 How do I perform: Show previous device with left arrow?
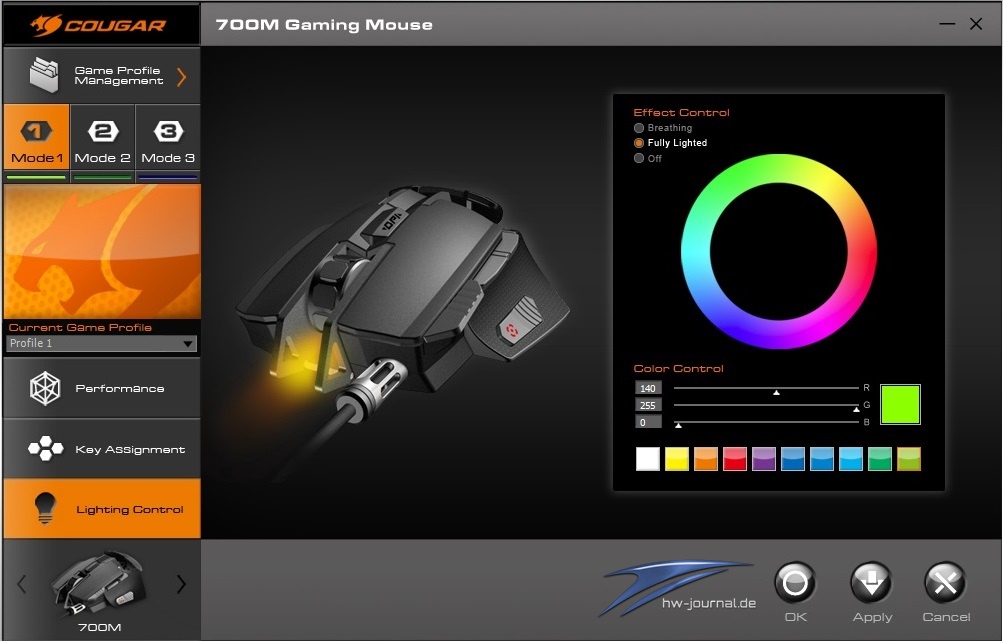22,583
